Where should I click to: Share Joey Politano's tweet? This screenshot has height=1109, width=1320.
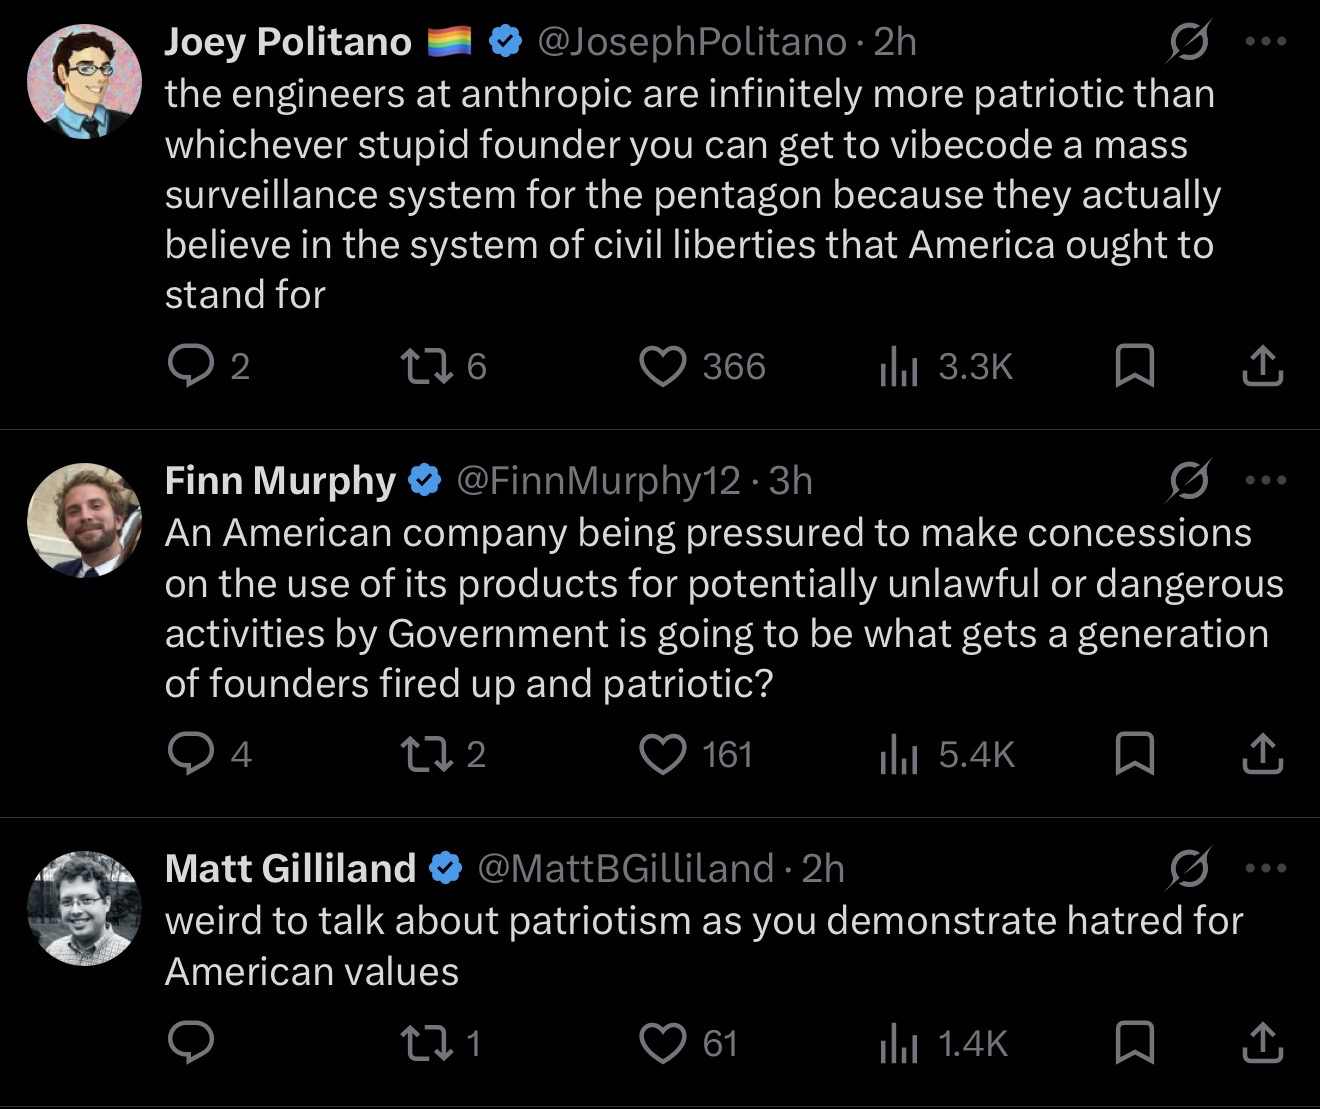coord(1262,367)
